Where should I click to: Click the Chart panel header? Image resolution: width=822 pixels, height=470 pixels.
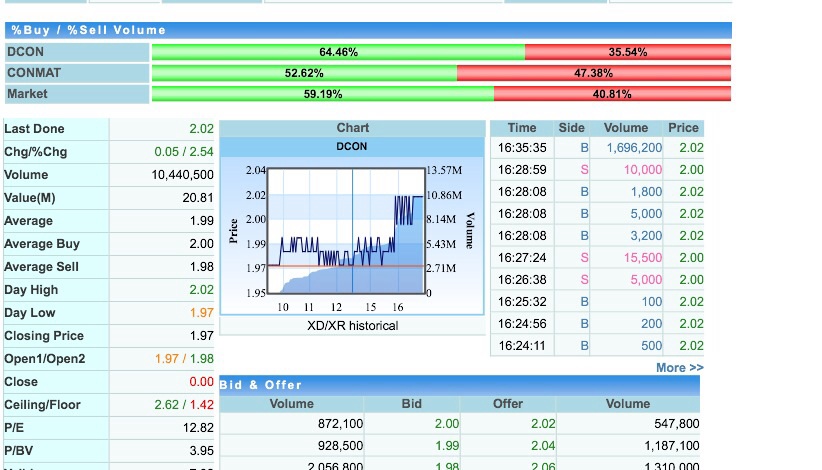click(352, 128)
